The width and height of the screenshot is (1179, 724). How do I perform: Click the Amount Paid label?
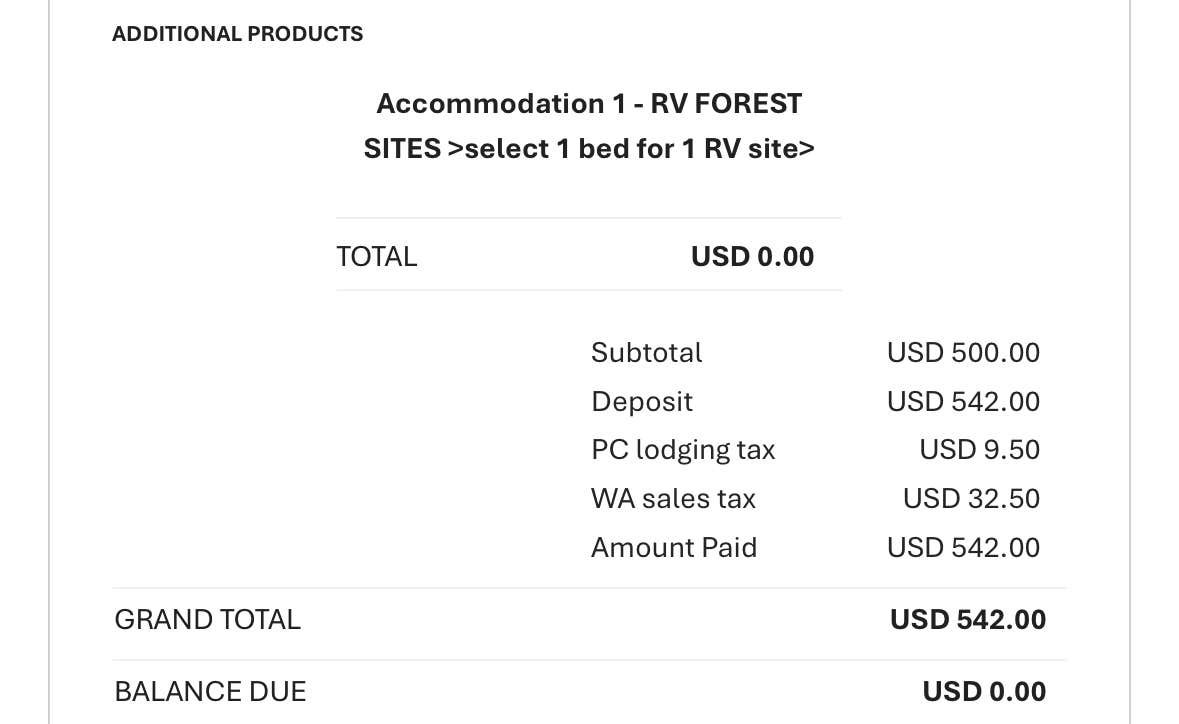[674, 548]
